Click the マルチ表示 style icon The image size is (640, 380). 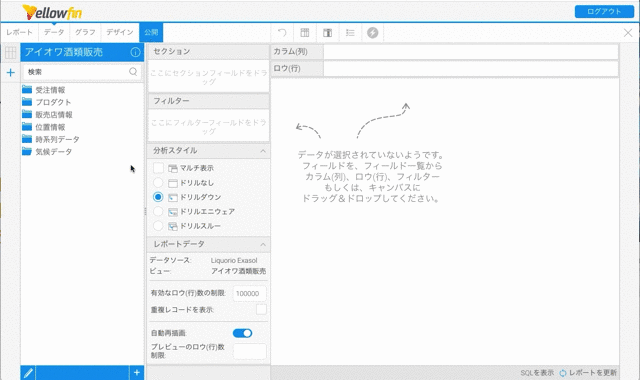pos(173,168)
